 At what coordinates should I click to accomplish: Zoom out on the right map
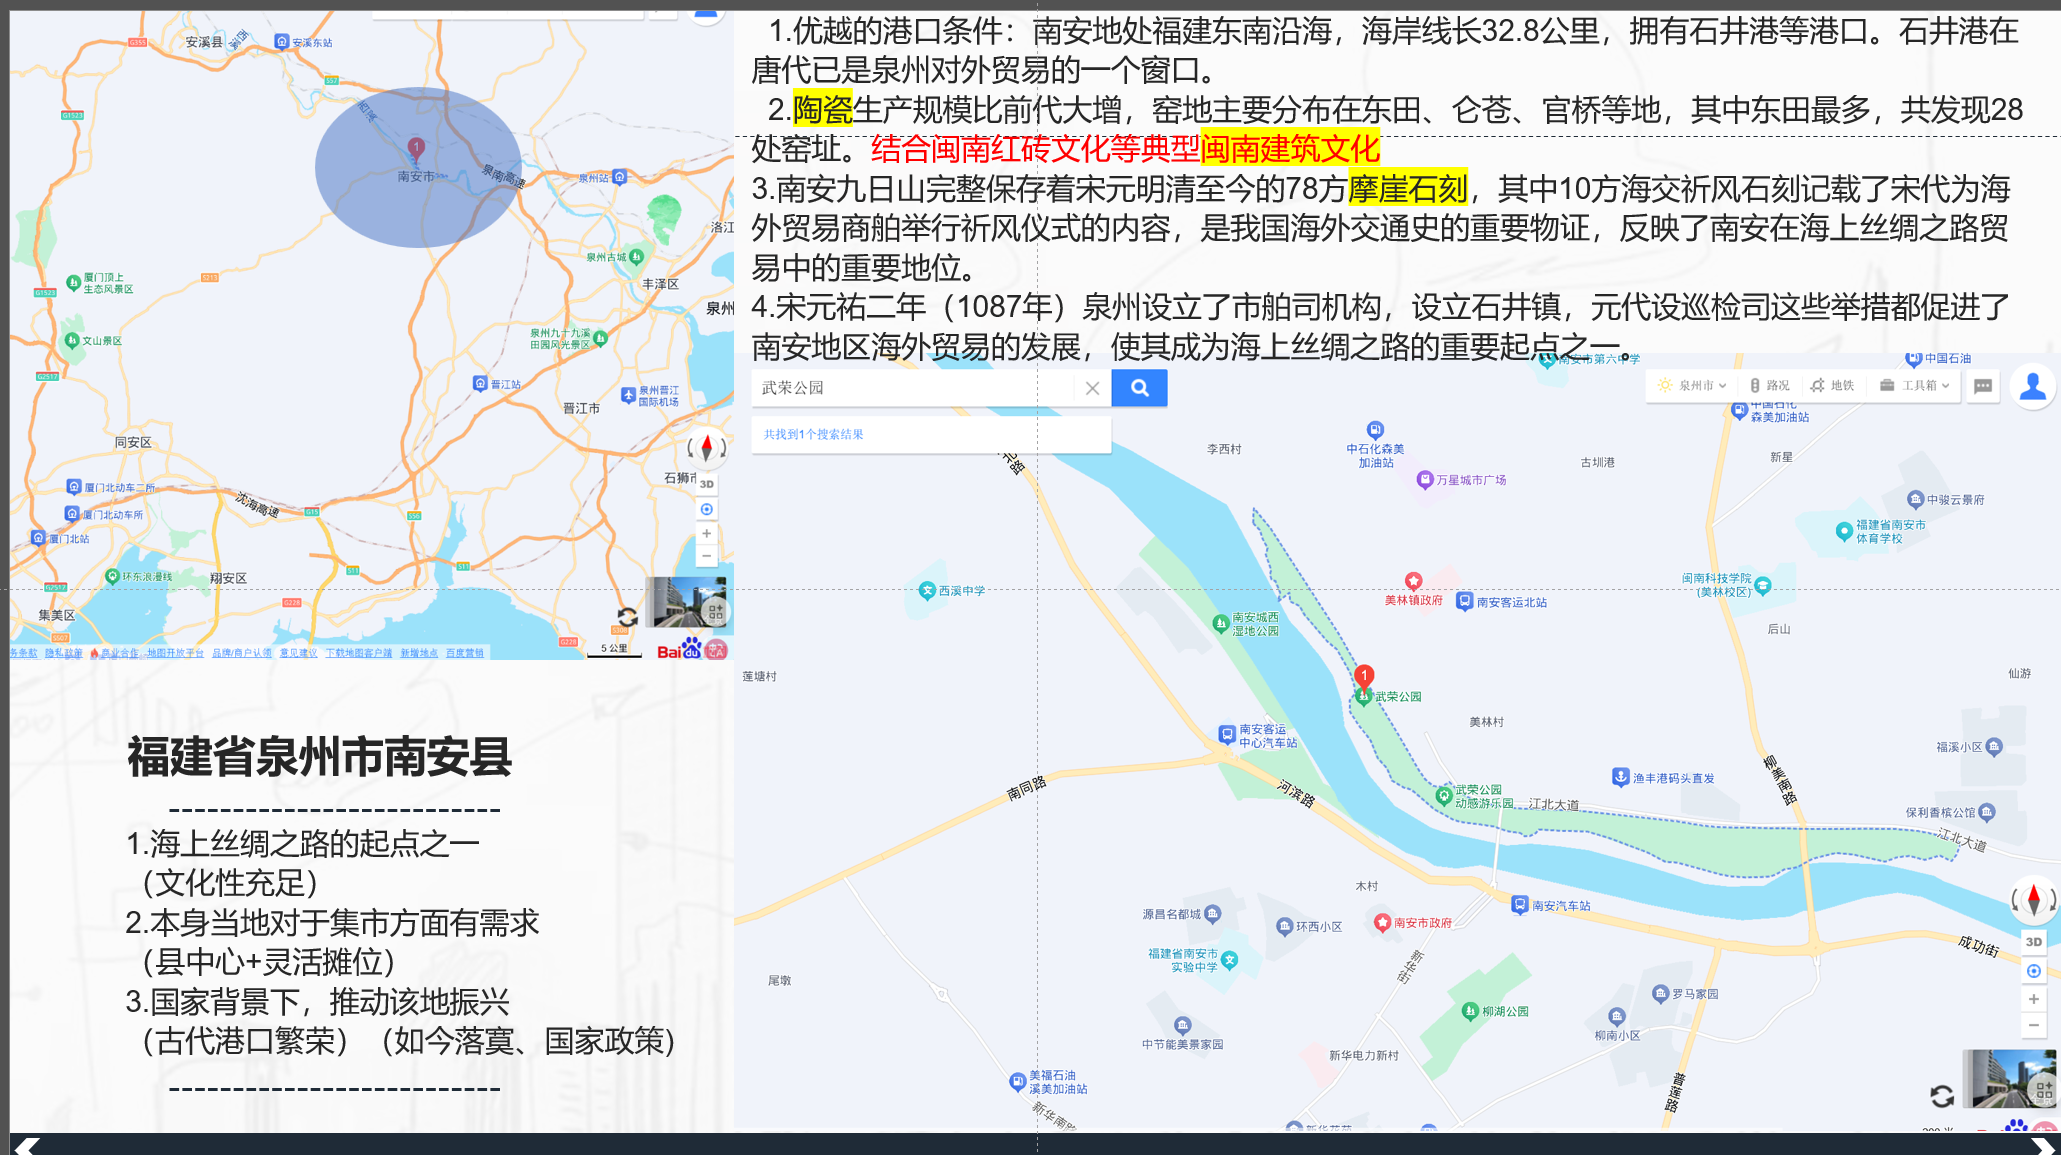[2033, 1025]
